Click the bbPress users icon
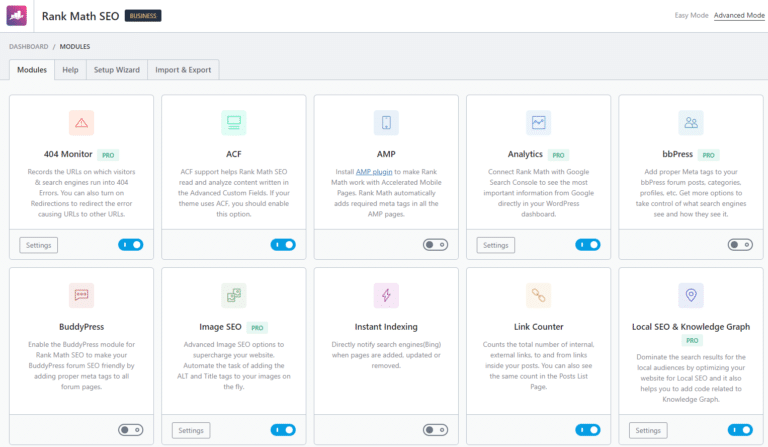 690,123
